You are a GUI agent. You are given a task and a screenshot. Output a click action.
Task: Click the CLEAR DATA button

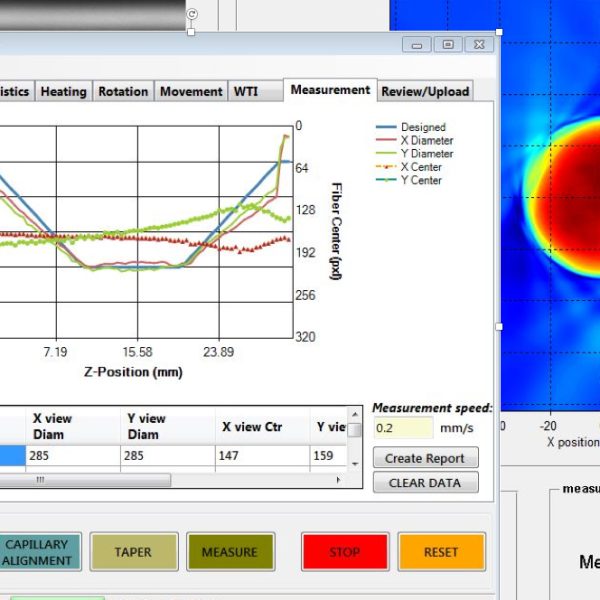(x=425, y=482)
